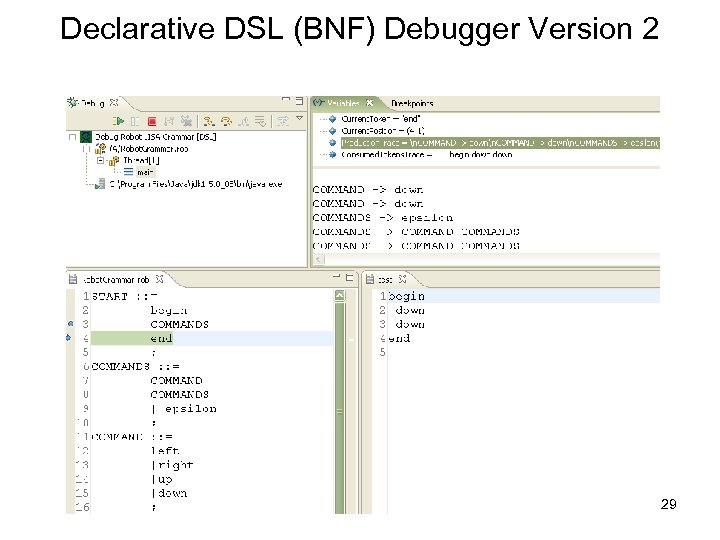Click COMMANDS on grammar line 3

click(180, 325)
